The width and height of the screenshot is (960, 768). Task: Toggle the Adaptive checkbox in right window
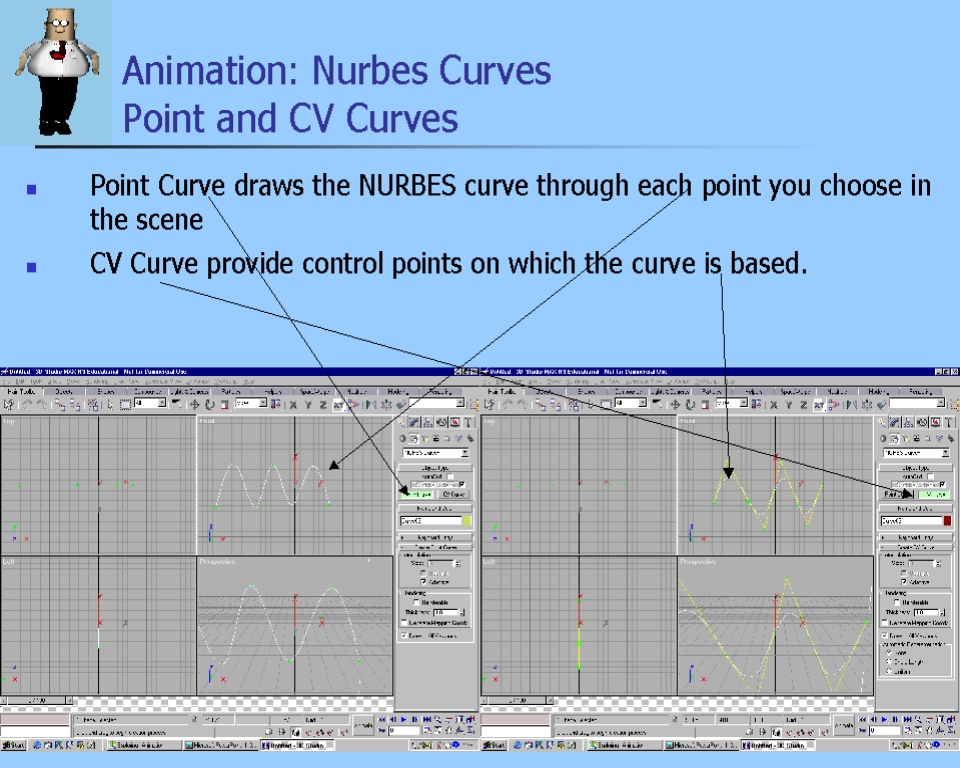coord(904,581)
